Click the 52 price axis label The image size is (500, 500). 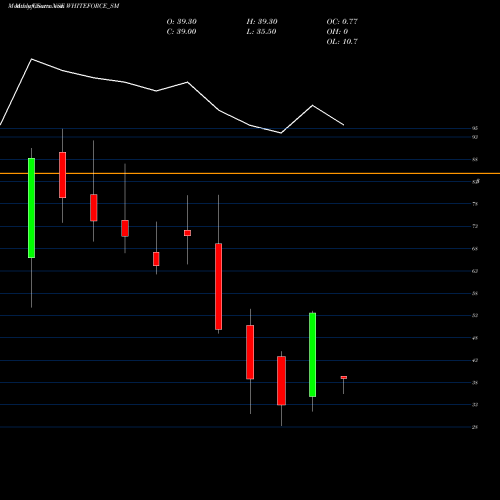point(475,315)
